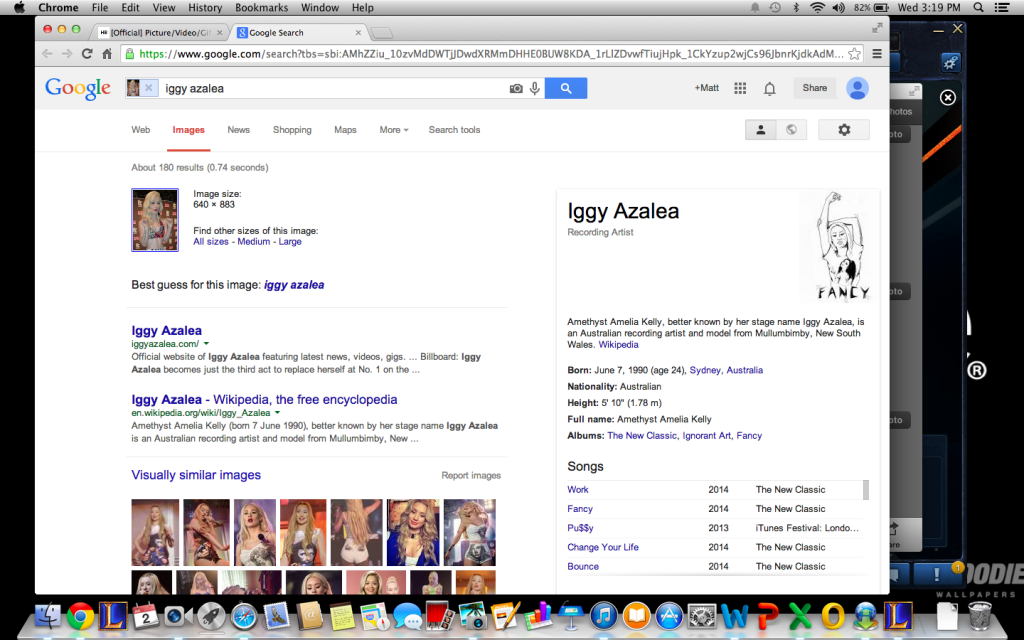
Task: Open the All sizes image link
Action: click(211, 242)
